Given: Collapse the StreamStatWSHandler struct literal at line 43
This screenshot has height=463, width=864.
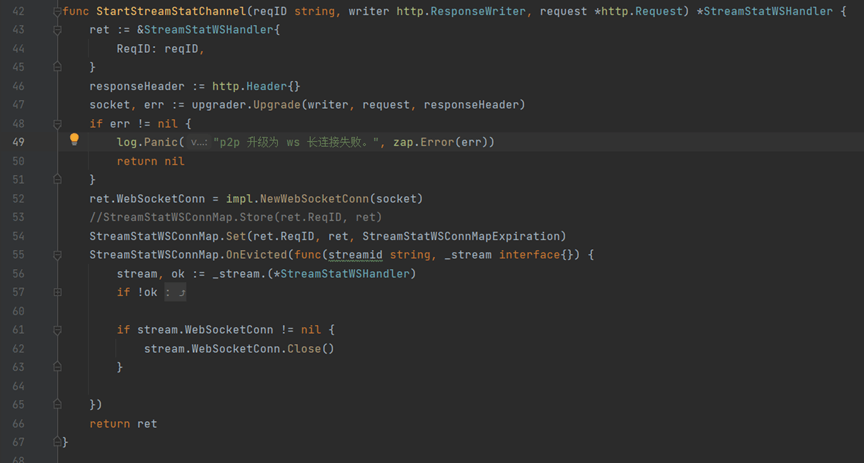Looking at the screenshot, I should click(x=57, y=30).
